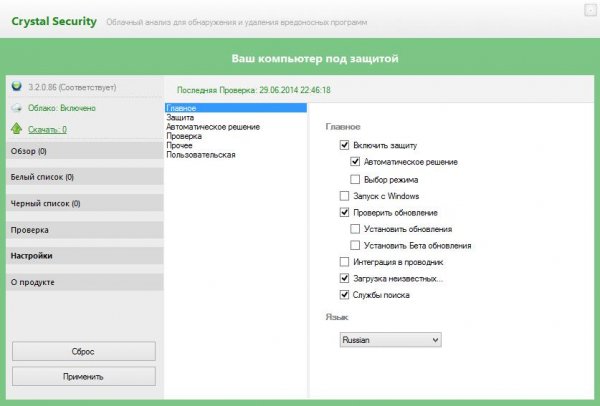Open Черный список (0) section
The width and height of the screenshot is (600, 406).
tap(85, 203)
